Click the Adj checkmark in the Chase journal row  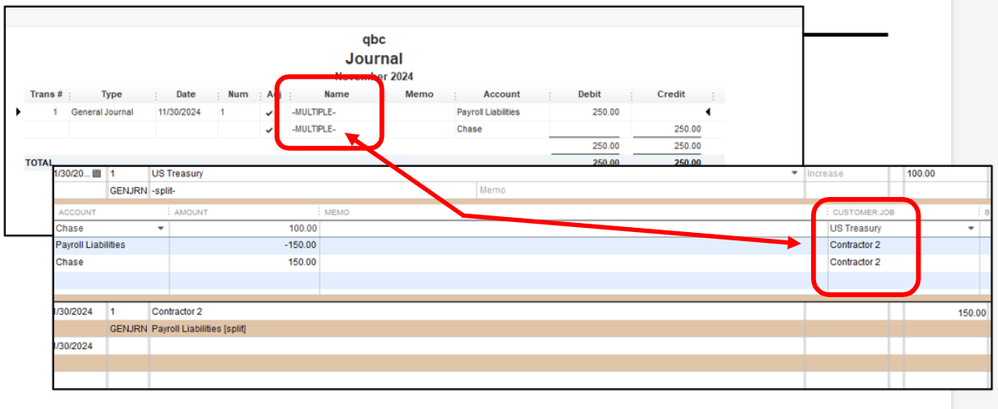(x=269, y=129)
